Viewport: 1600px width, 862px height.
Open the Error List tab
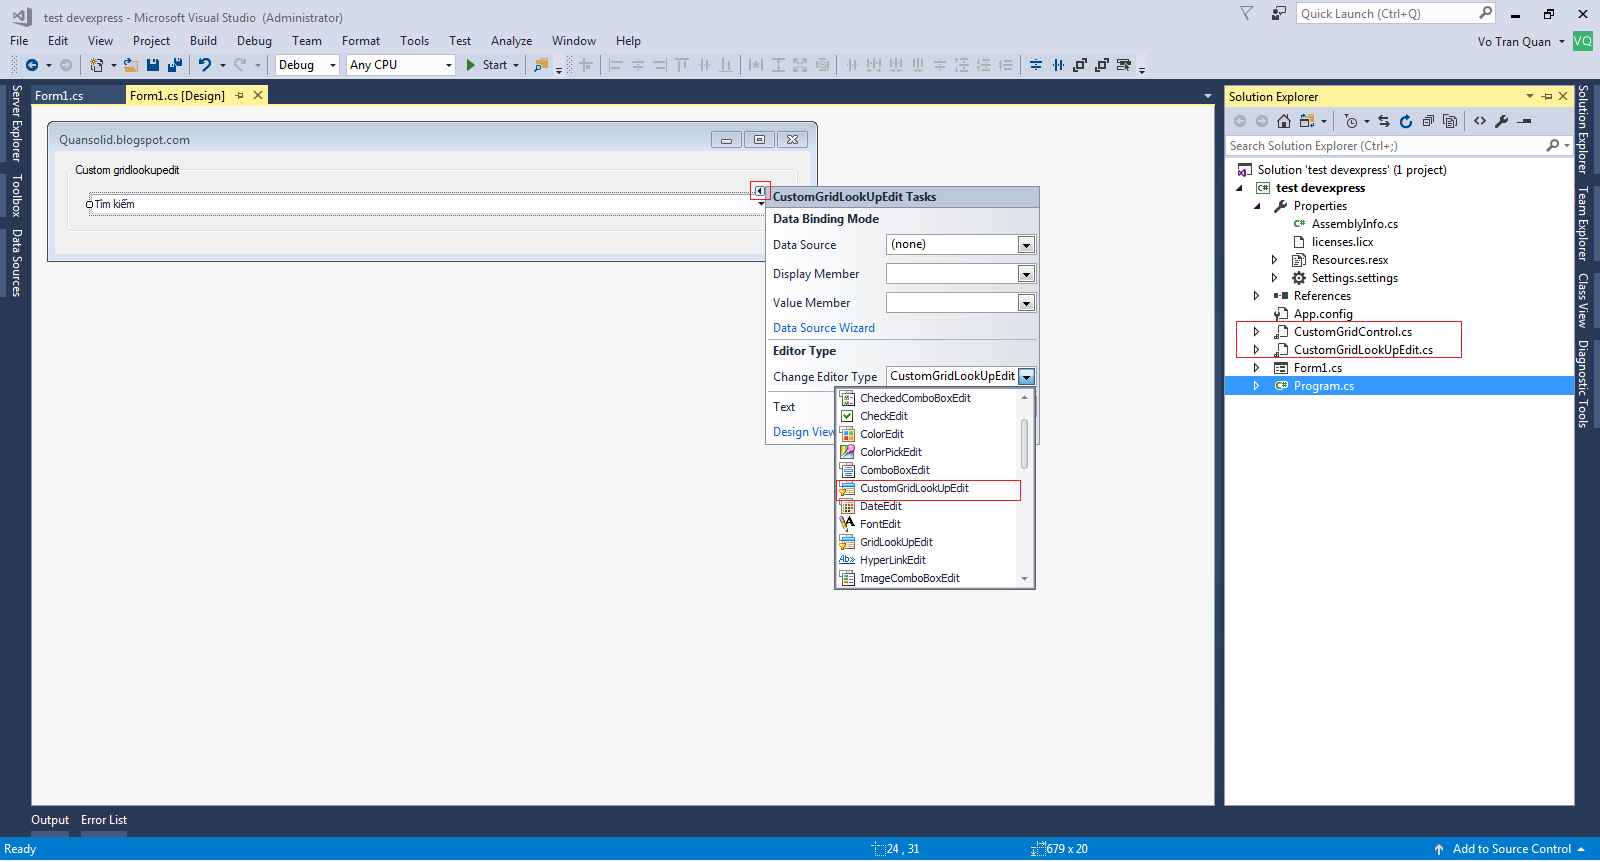point(104,821)
